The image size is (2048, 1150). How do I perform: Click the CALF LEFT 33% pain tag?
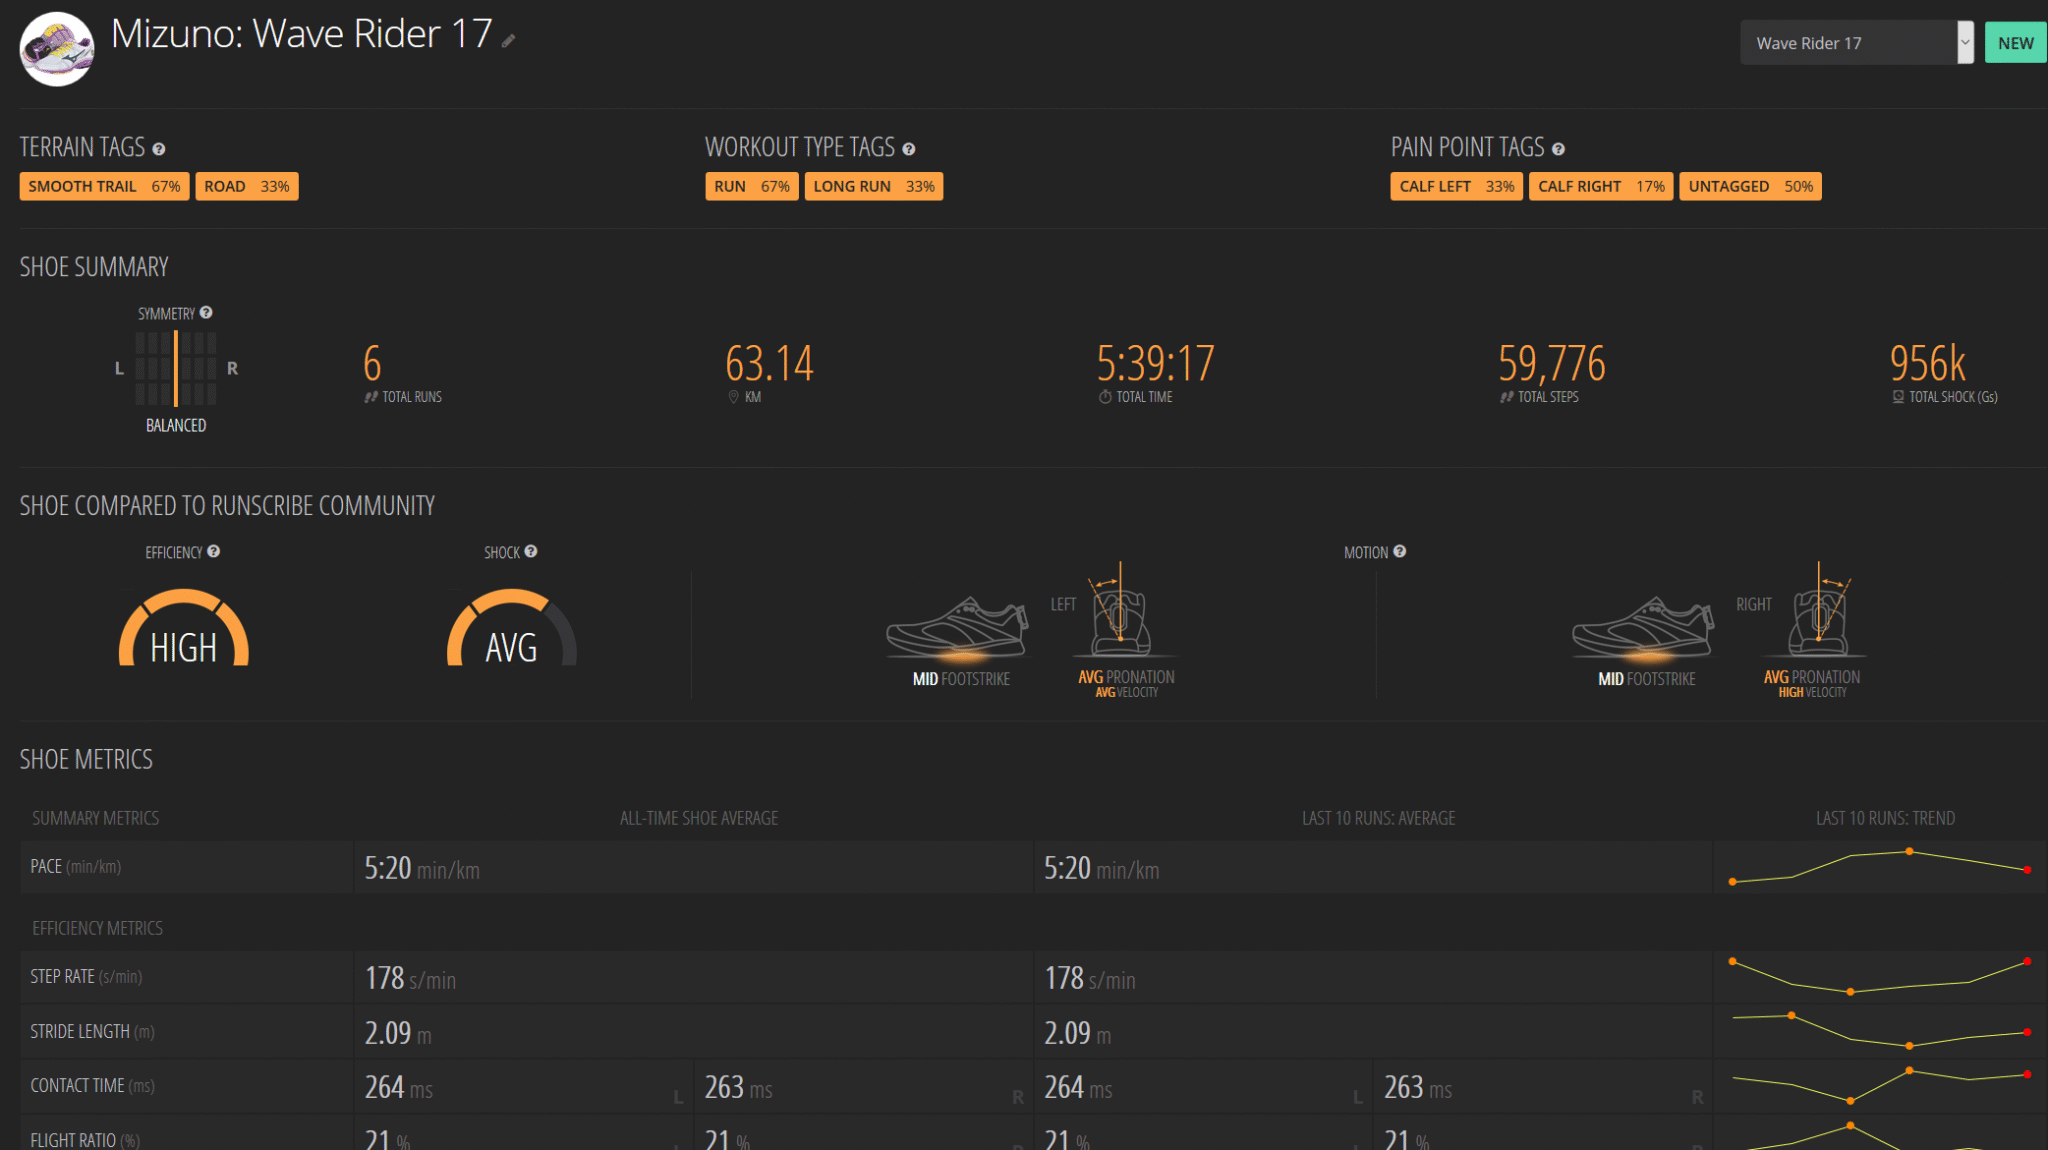[1456, 187]
